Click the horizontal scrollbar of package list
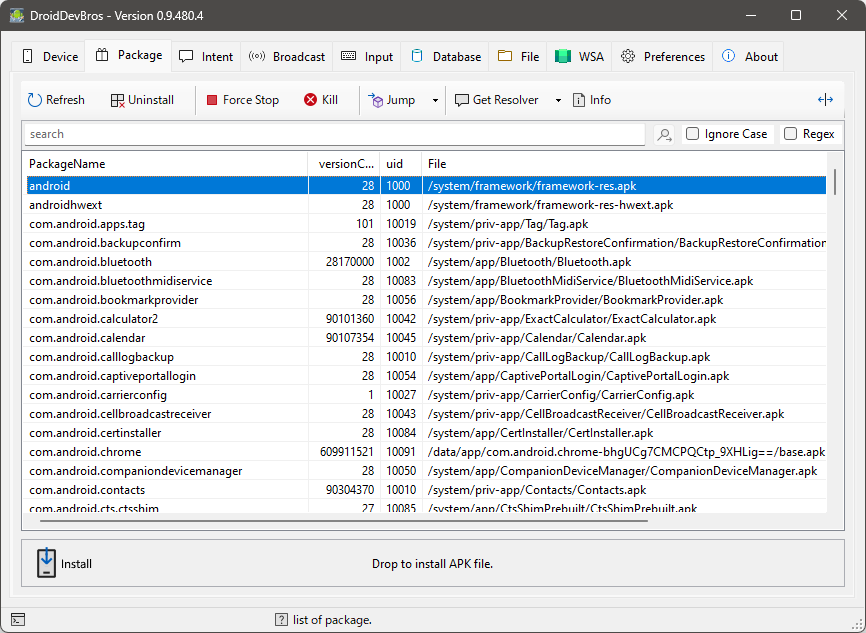This screenshot has width=866, height=633. tap(344, 520)
